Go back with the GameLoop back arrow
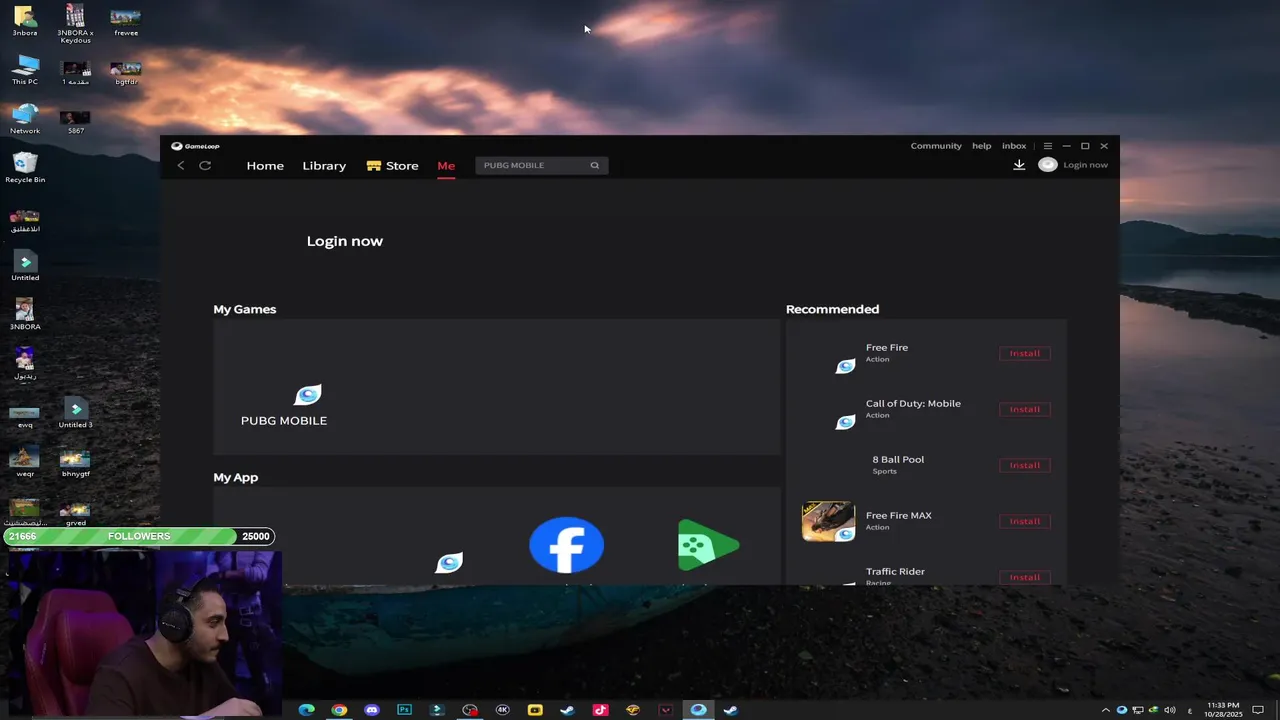 coord(181,165)
